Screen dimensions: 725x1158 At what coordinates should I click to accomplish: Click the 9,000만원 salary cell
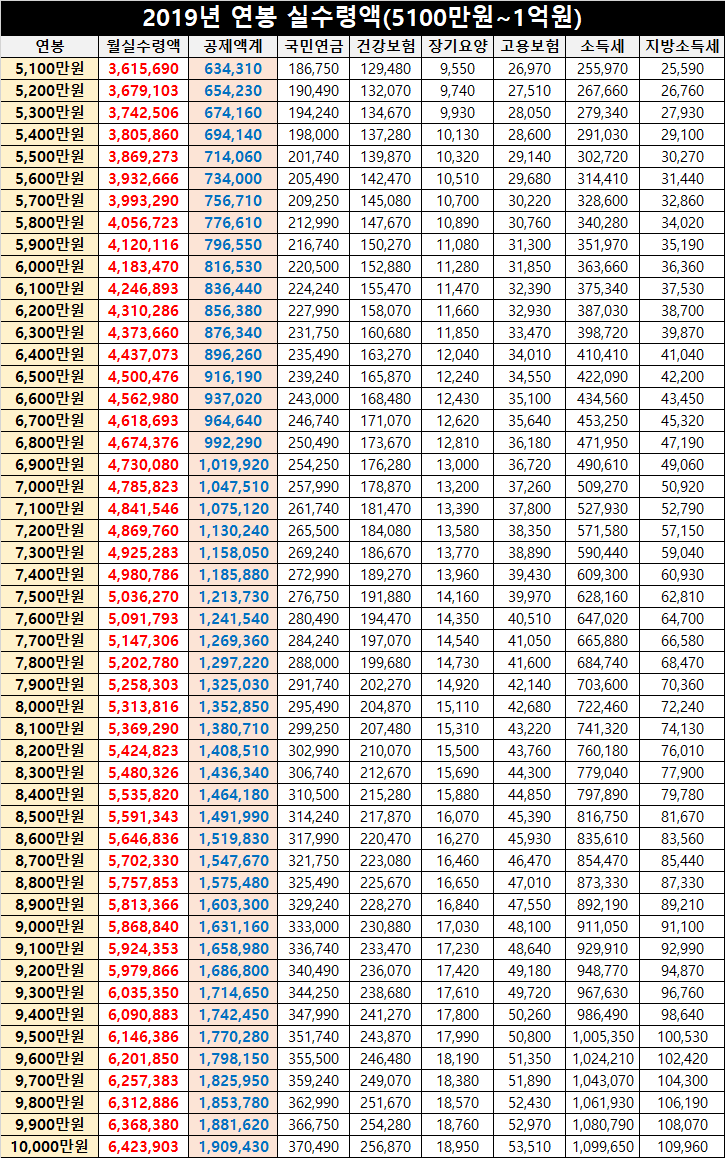coord(49,927)
